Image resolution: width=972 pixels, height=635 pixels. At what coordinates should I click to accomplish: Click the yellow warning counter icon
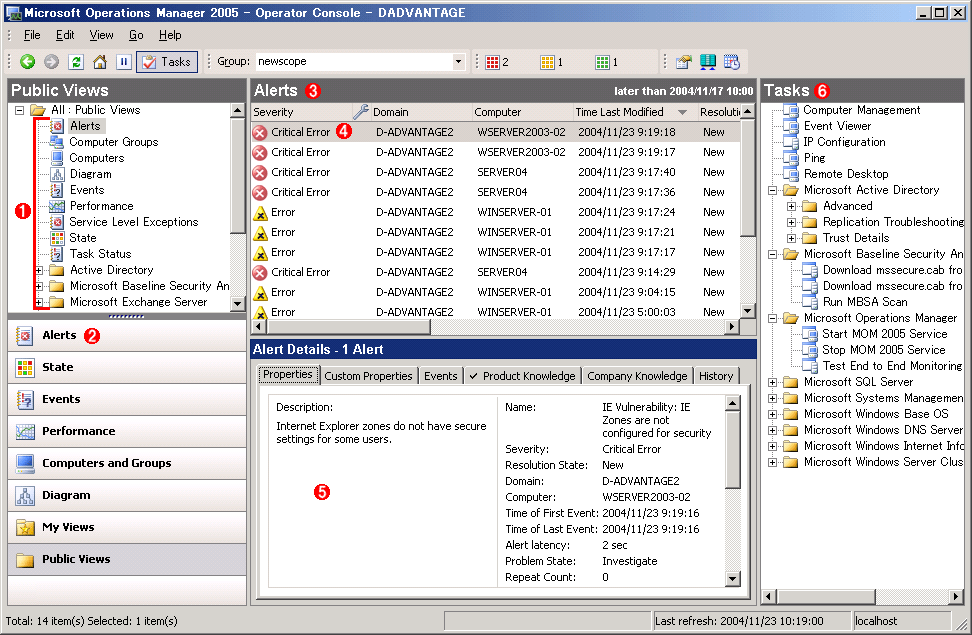pos(547,62)
